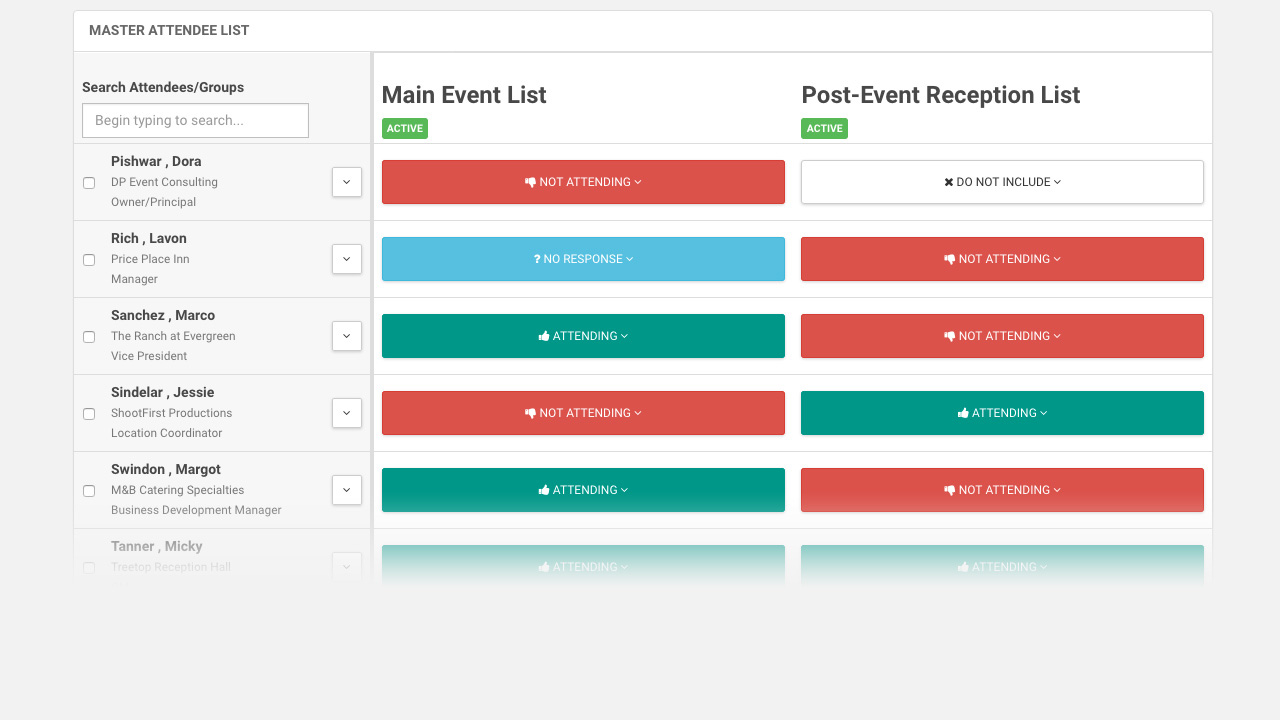The height and width of the screenshot is (720, 1280).
Task: Open the dropdown arrow beside Jessie Sindelar
Action: (347, 413)
